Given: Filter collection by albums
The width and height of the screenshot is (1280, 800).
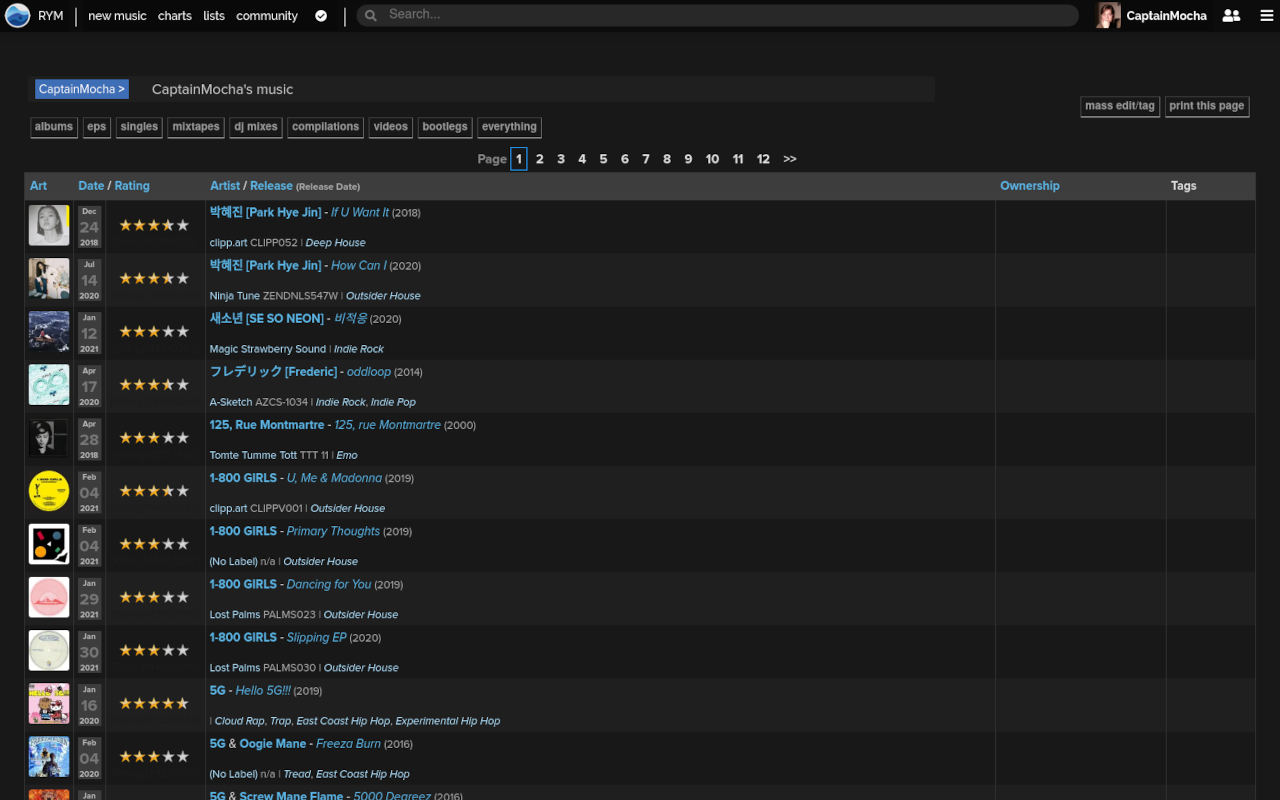Looking at the screenshot, I should pos(54,127).
